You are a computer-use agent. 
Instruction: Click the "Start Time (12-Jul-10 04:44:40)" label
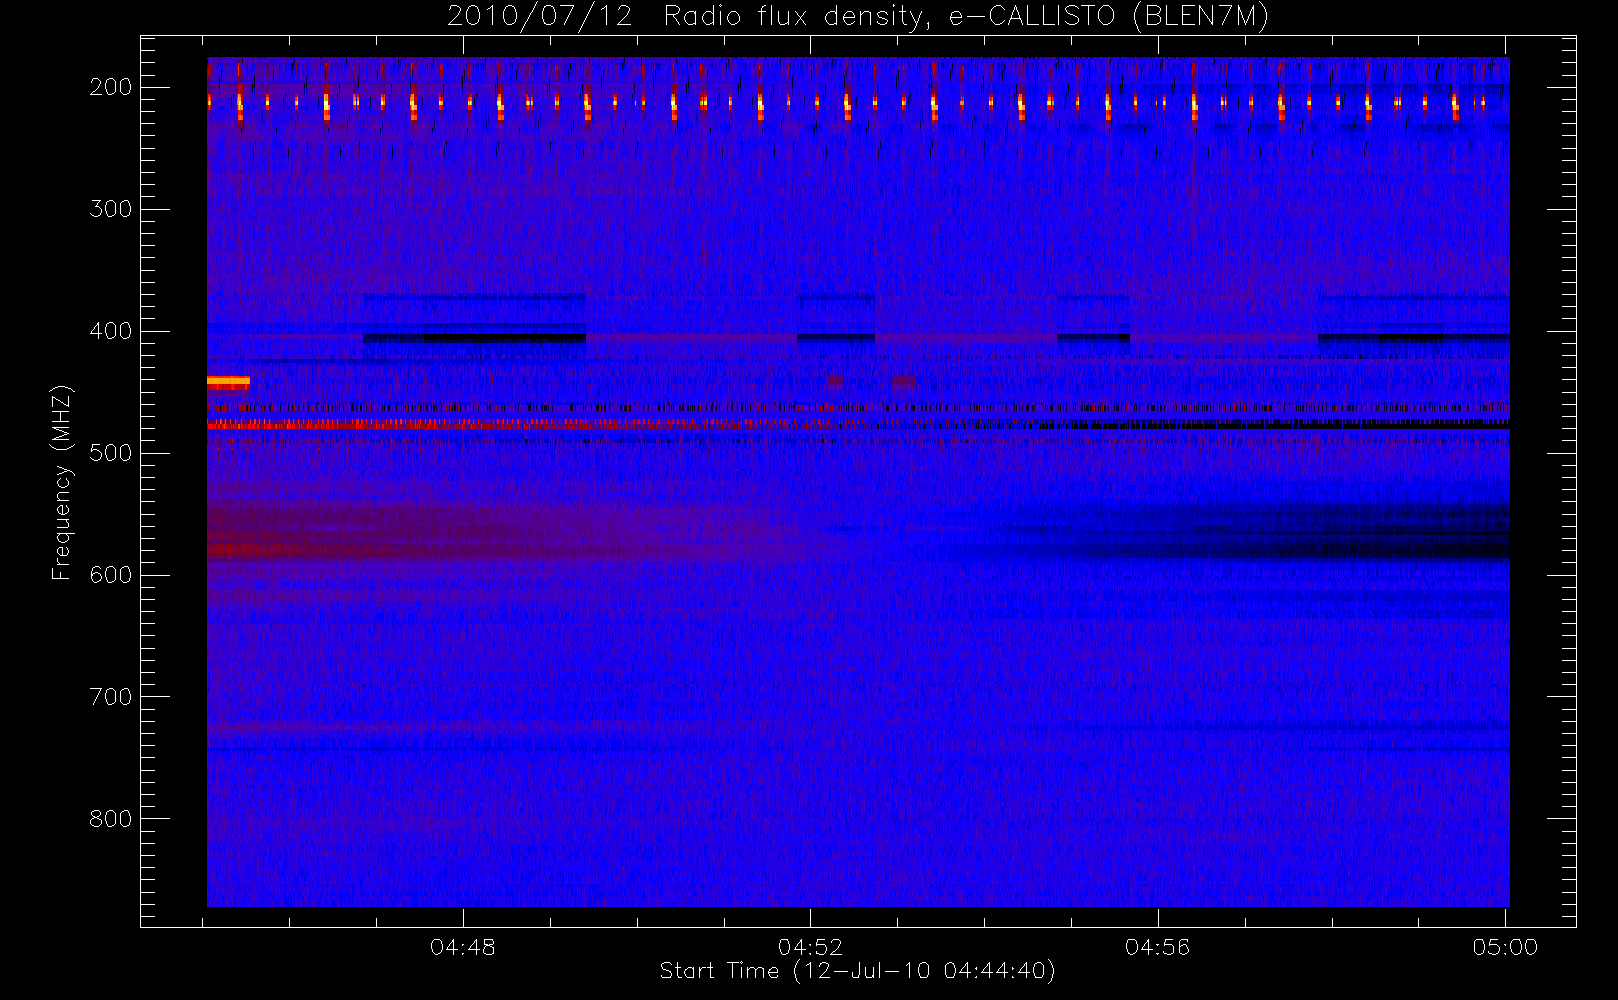858,971
